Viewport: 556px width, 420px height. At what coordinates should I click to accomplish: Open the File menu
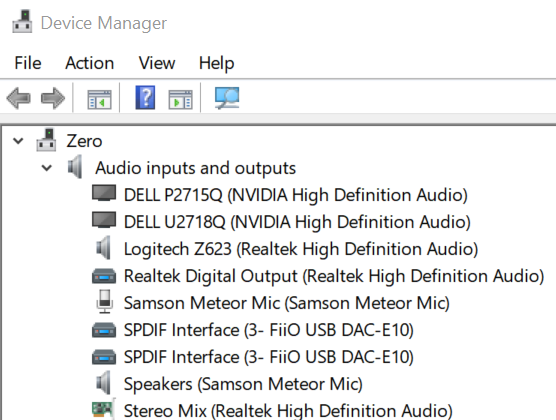tap(28, 63)
